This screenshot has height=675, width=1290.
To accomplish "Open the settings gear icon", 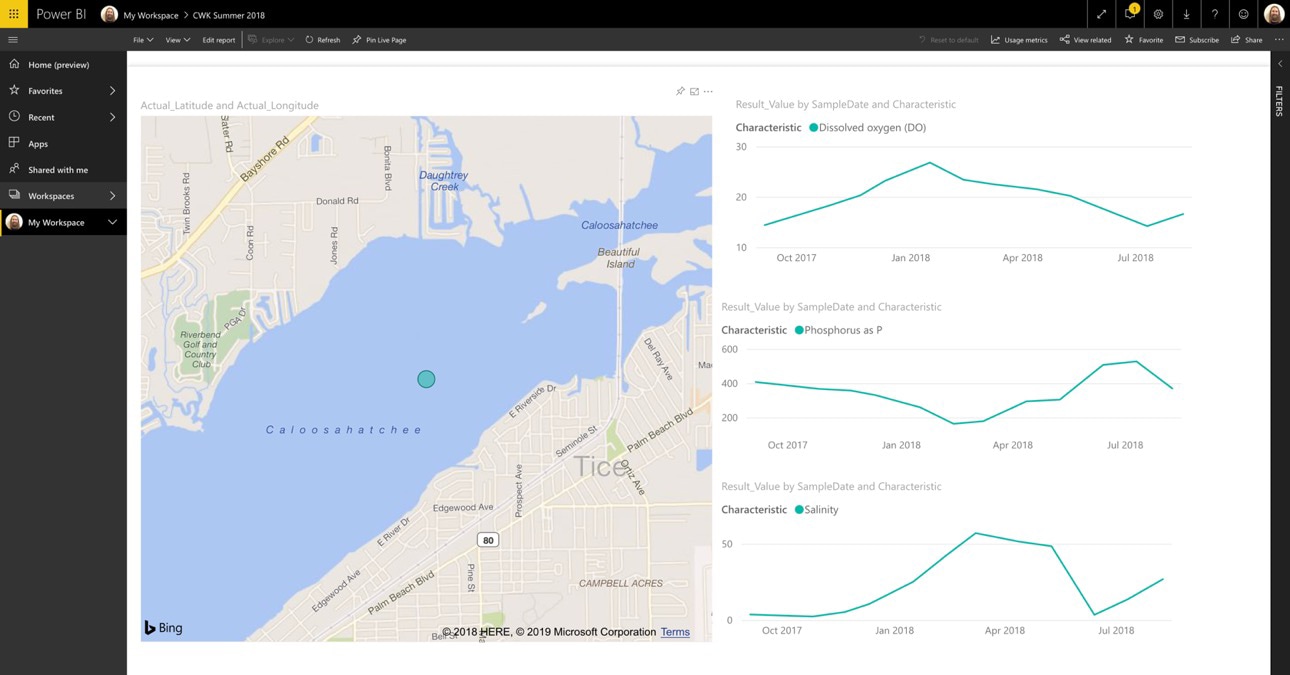I will point(1158,14).
